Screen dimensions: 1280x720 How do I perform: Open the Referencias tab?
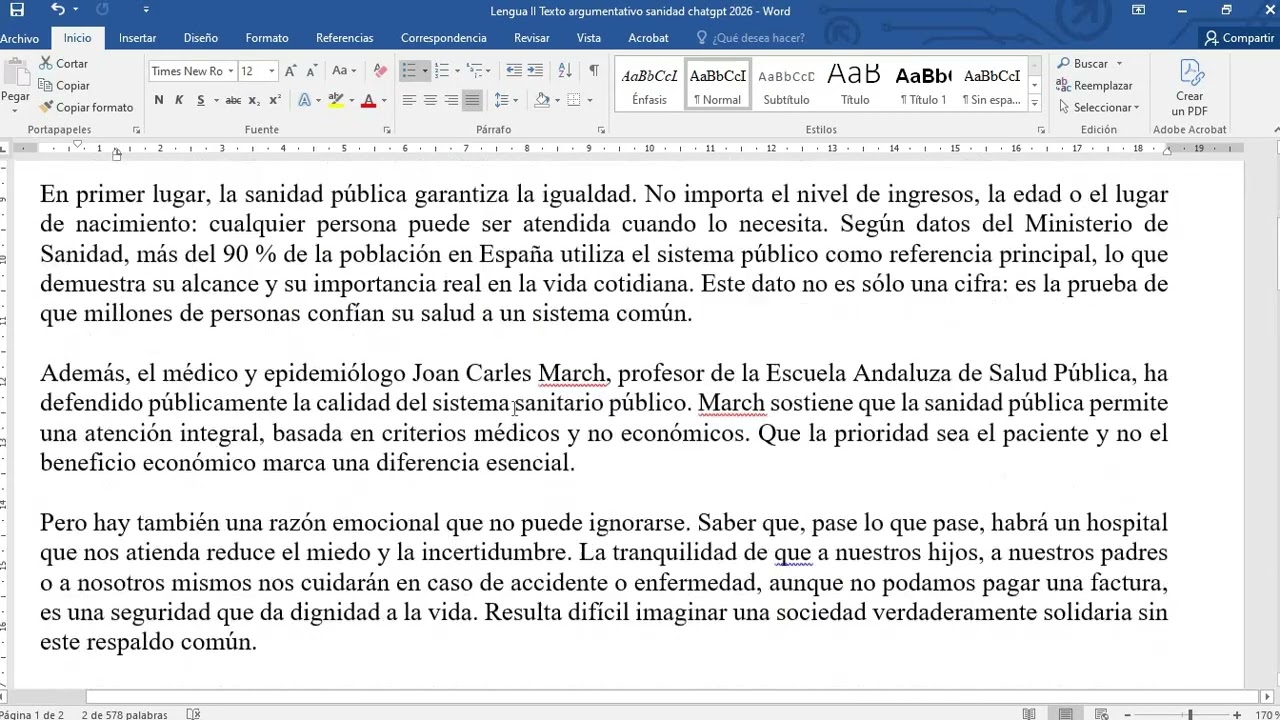pyautogui.click(x=345, y=38)
